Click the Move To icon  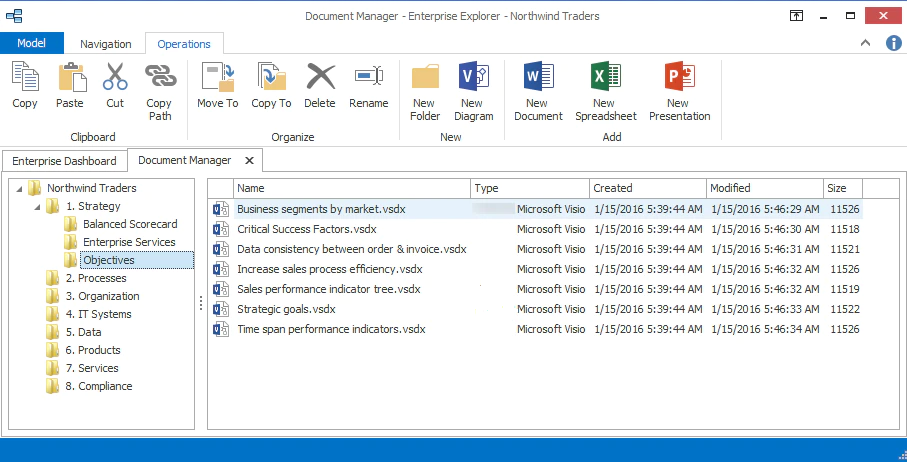(217, 77)
